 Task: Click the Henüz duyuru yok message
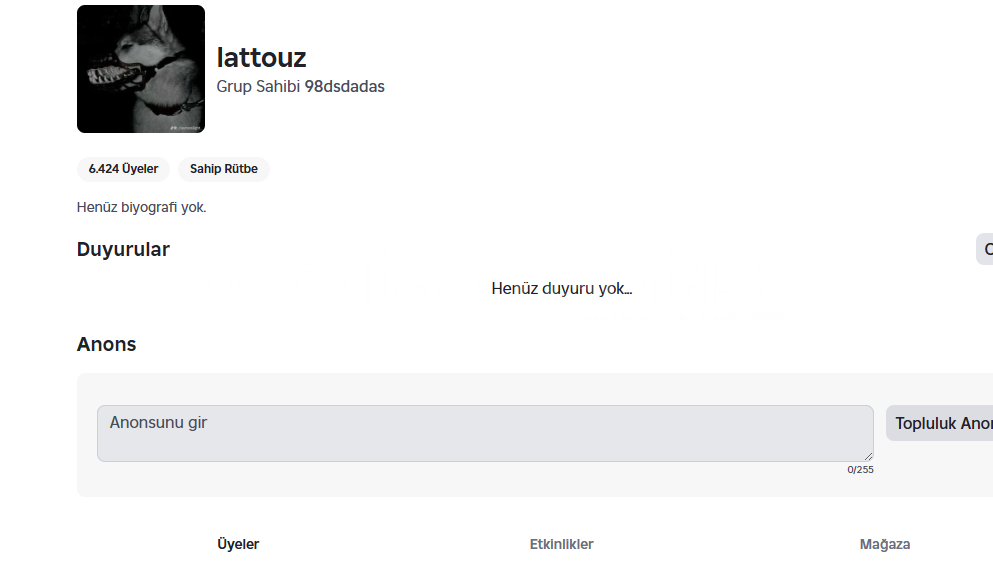(561, 289)
